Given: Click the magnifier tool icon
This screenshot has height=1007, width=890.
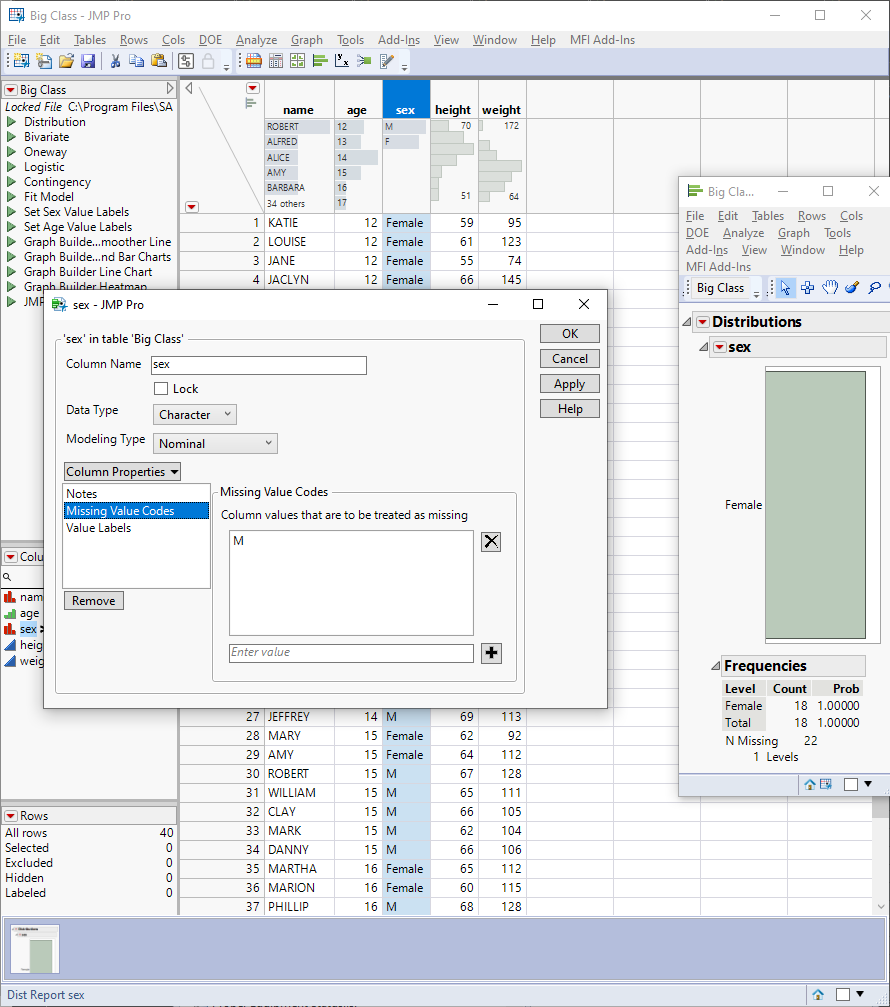Looking at the screenshot, I should tap(874, 288).
